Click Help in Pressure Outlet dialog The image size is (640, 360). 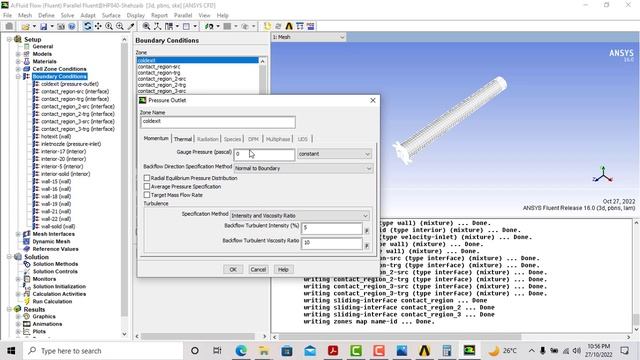point(283,269)
